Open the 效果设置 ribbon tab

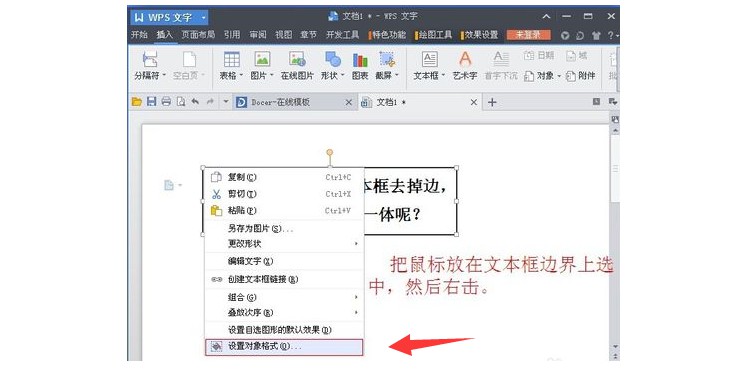pos(480,35)
